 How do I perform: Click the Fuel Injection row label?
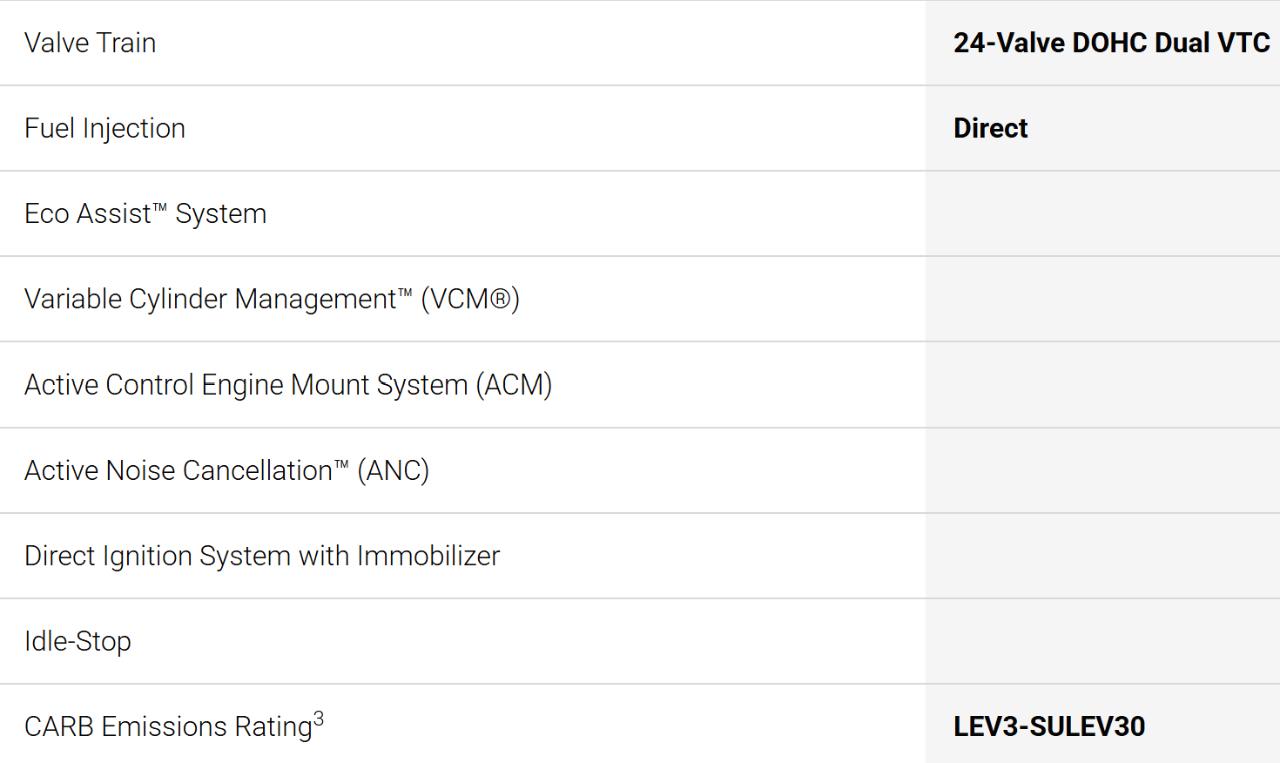tap(105, 128)
